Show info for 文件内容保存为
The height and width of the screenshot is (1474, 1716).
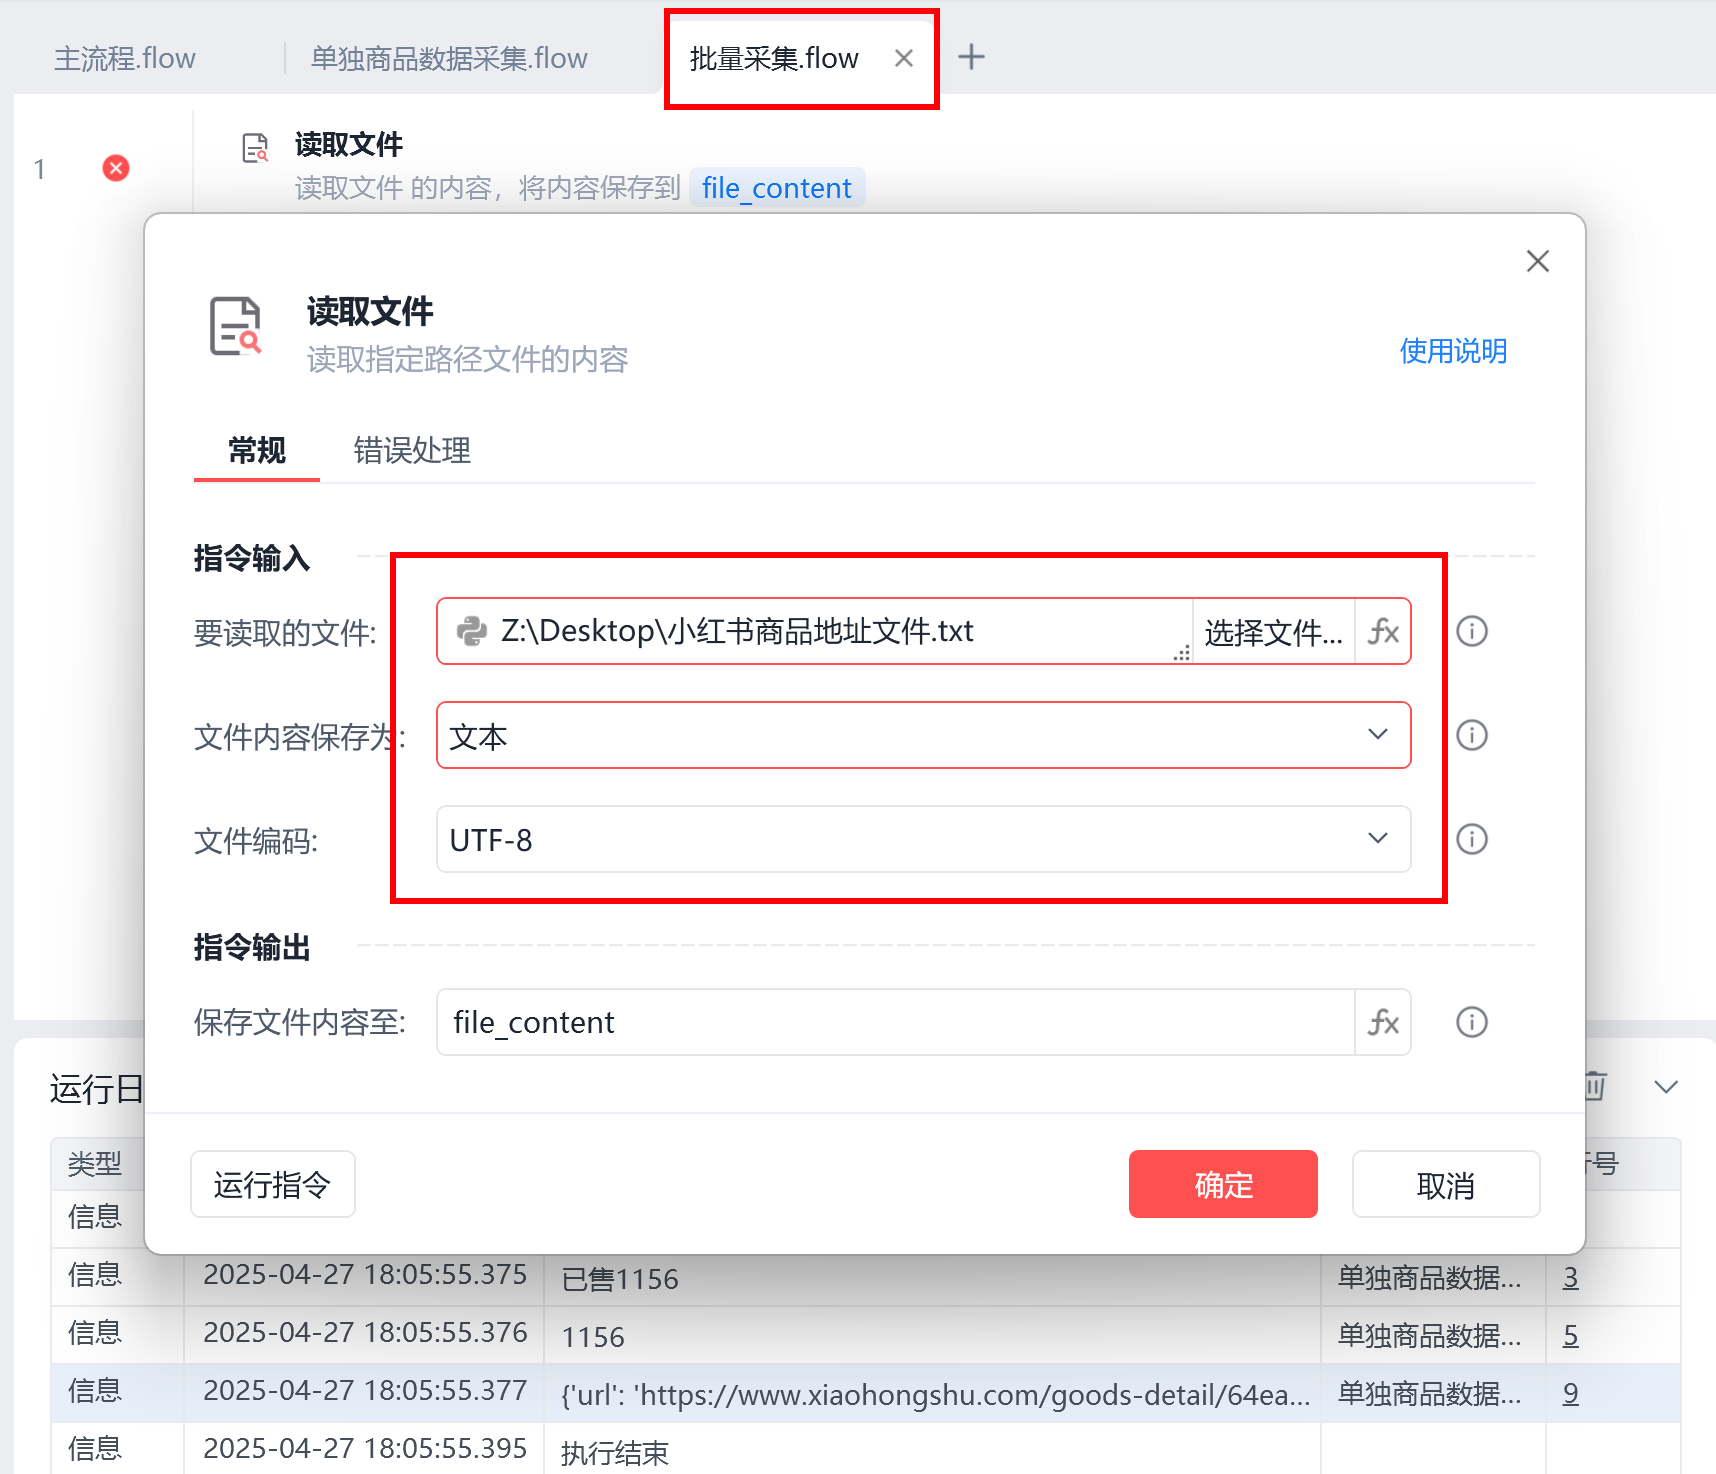tap(1472, 735)
